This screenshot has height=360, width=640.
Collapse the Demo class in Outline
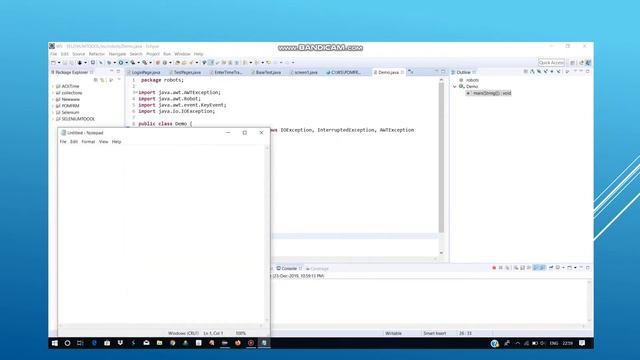(455, 87)
